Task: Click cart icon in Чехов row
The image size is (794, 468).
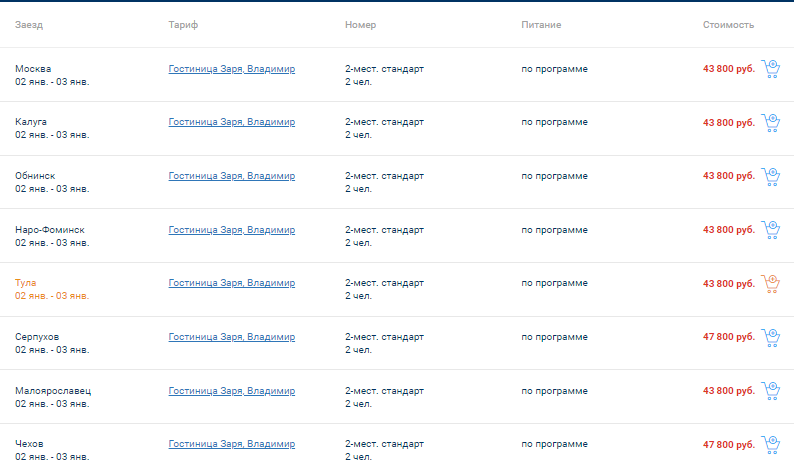Action: coord(771,445)
